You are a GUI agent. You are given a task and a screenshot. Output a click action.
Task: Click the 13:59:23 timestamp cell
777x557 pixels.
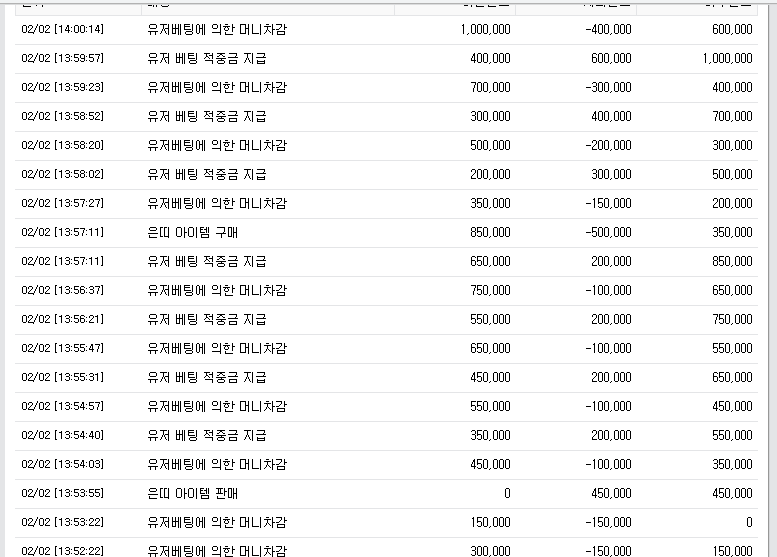(62, 87)
